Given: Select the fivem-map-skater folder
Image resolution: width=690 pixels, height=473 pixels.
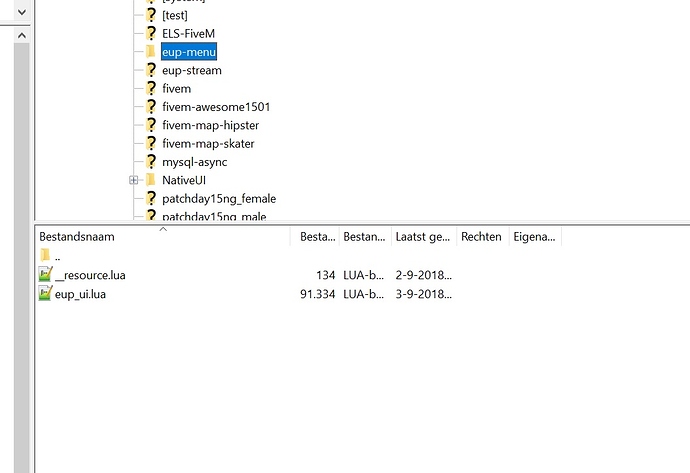Looking at the screenshot, I should tap(208, 144).
